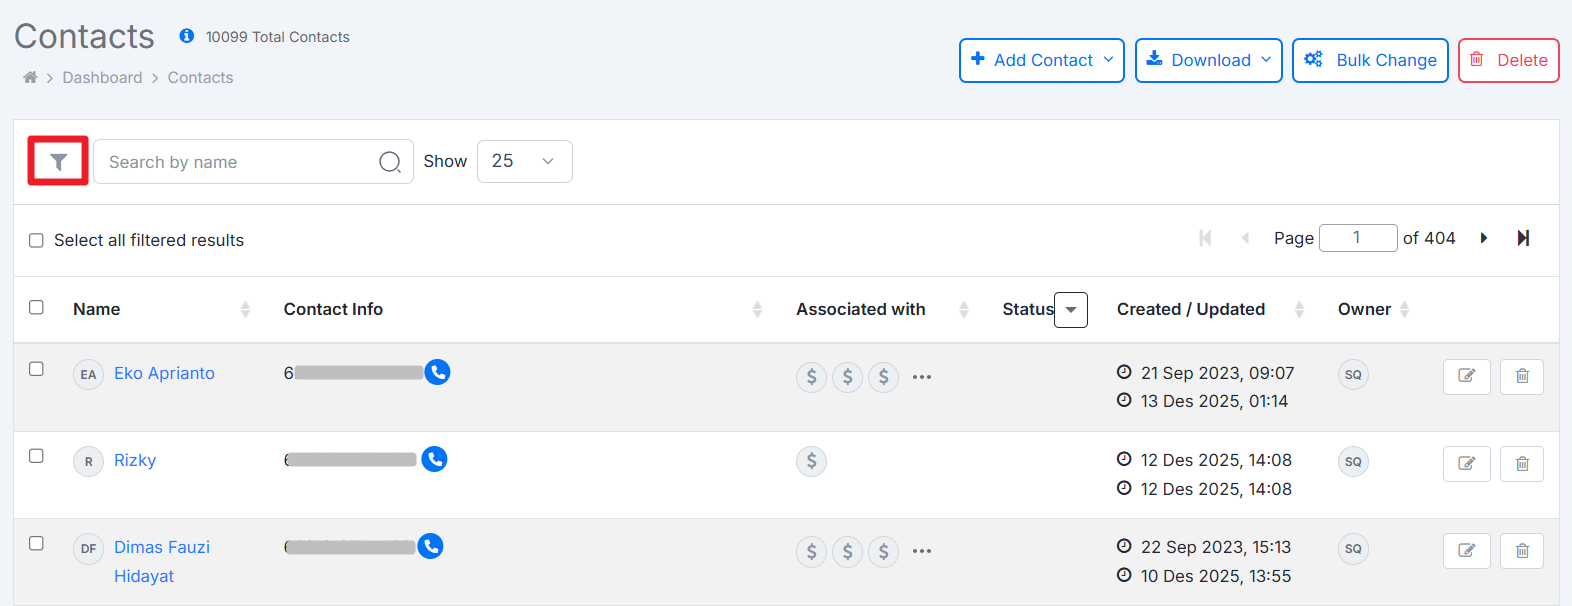Go to the last page of contacts

pyautogui.click(x=1523, y=238)
